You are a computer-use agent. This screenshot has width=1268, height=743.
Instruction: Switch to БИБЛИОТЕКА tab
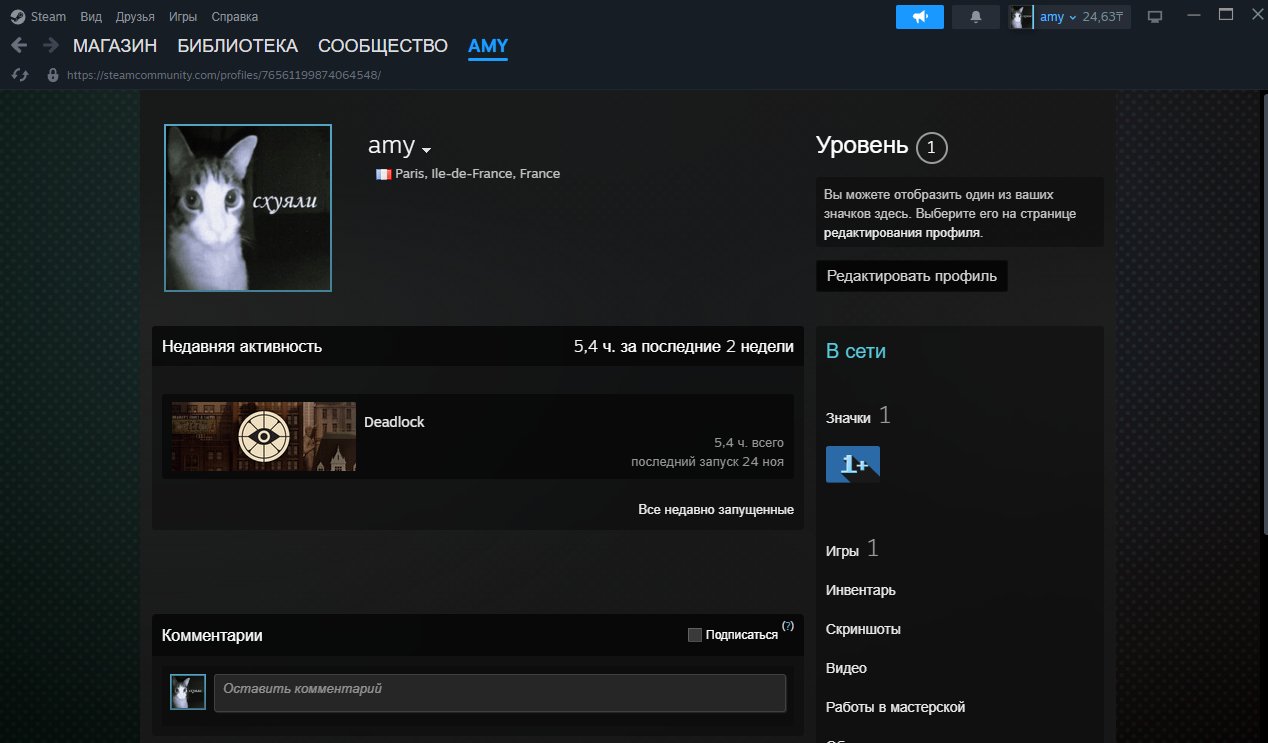(x=237, y=46)
